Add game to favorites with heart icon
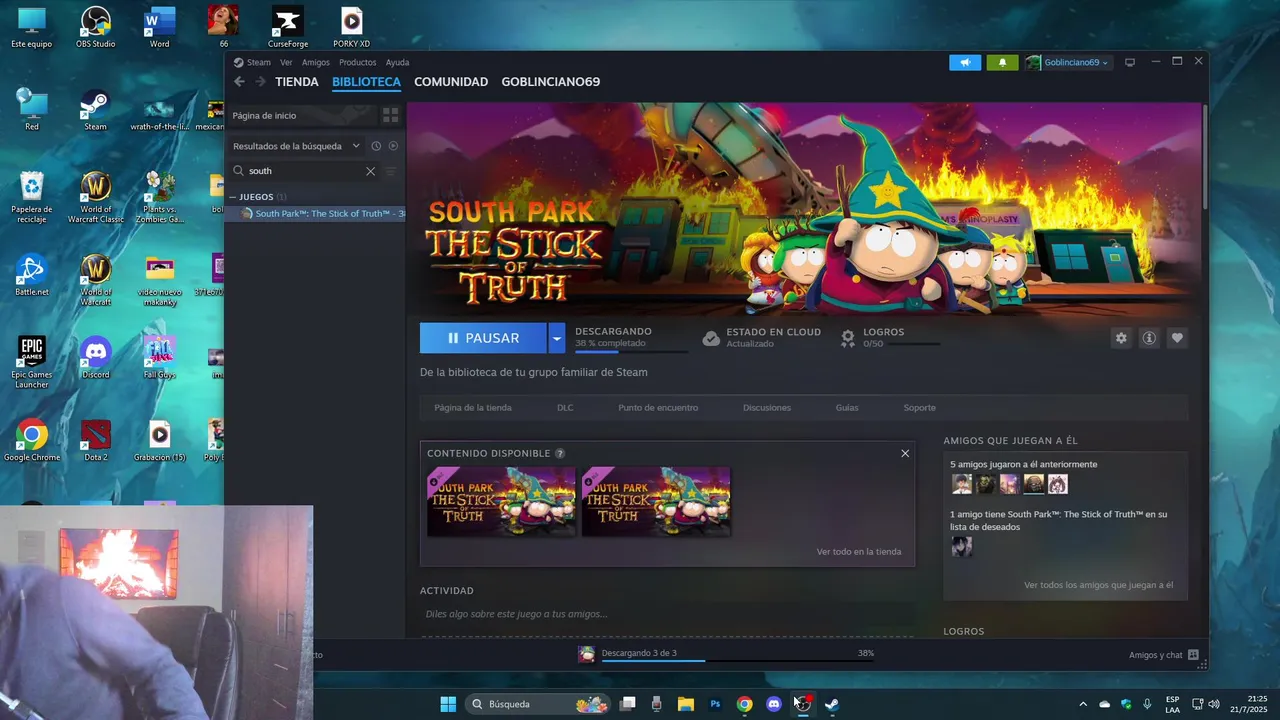 (x=1177, y=338)
